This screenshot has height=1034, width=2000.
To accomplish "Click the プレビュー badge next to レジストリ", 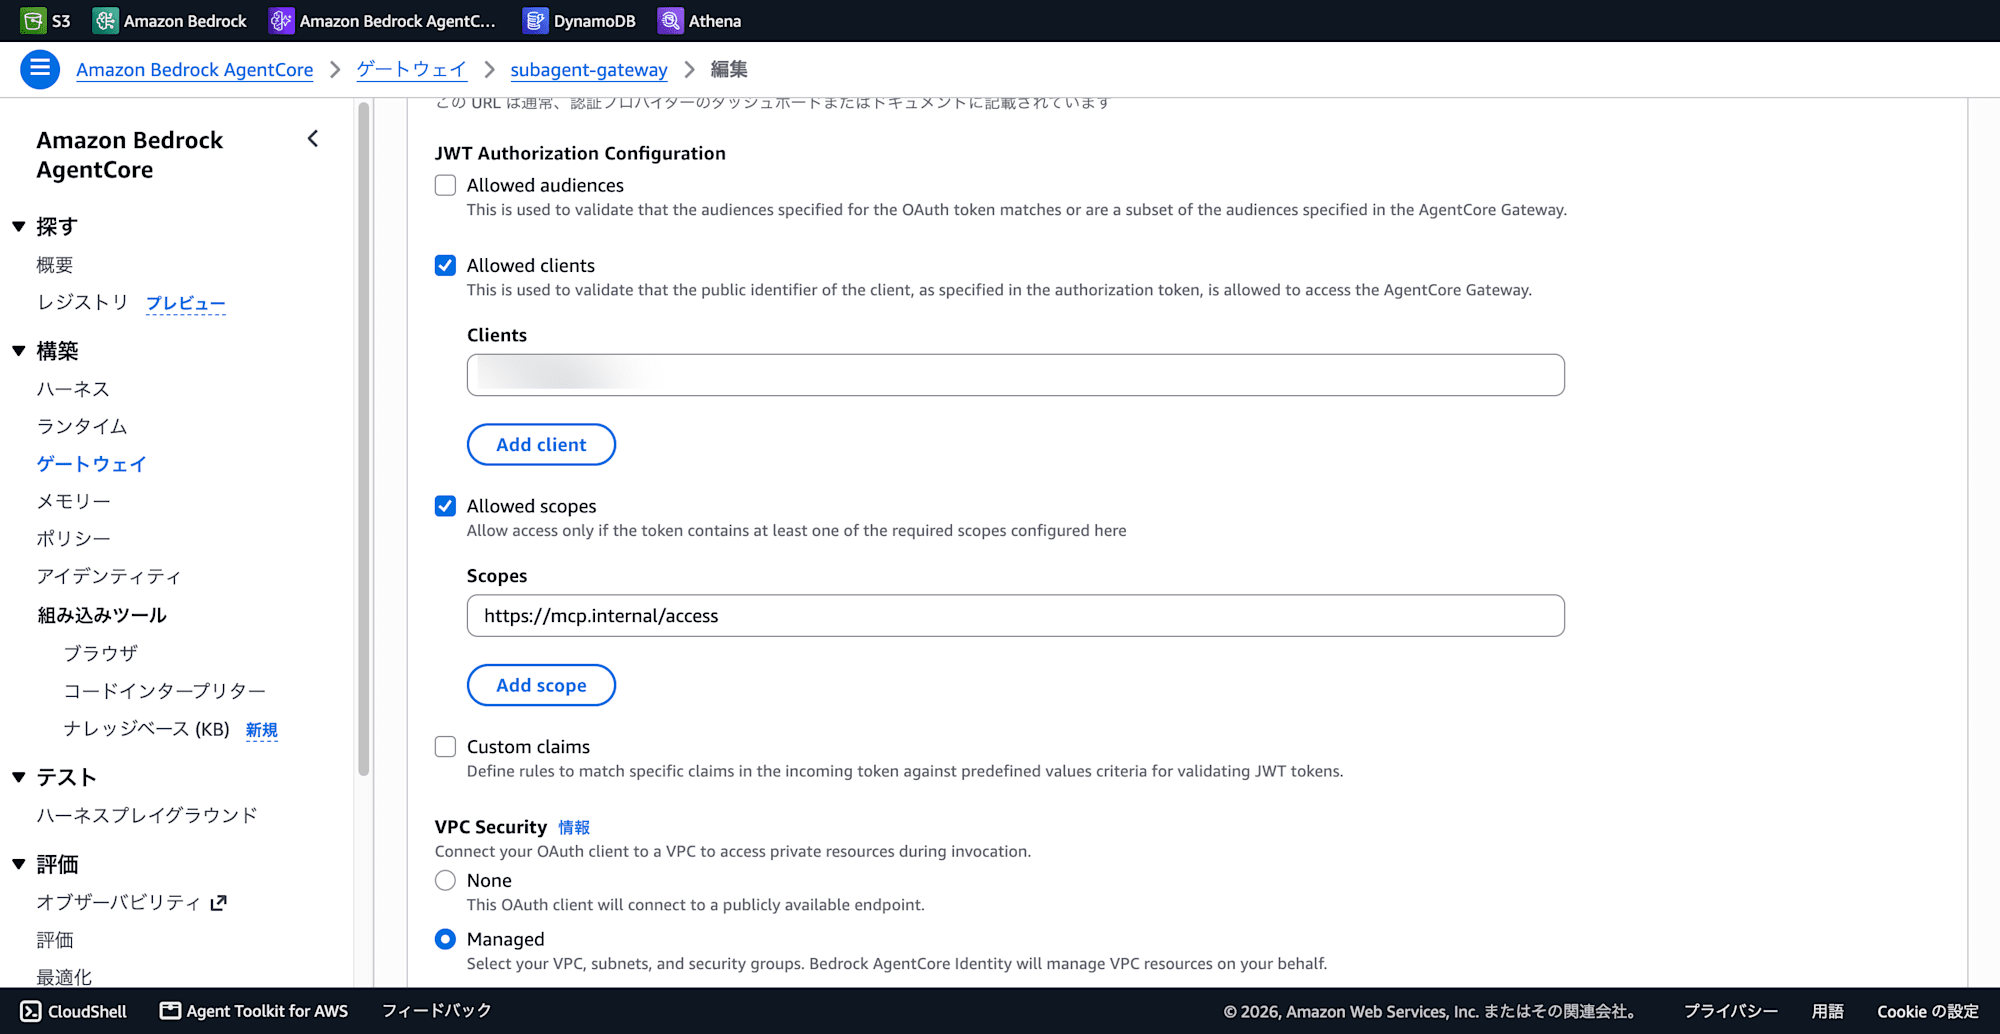I will tap(186, 303).
